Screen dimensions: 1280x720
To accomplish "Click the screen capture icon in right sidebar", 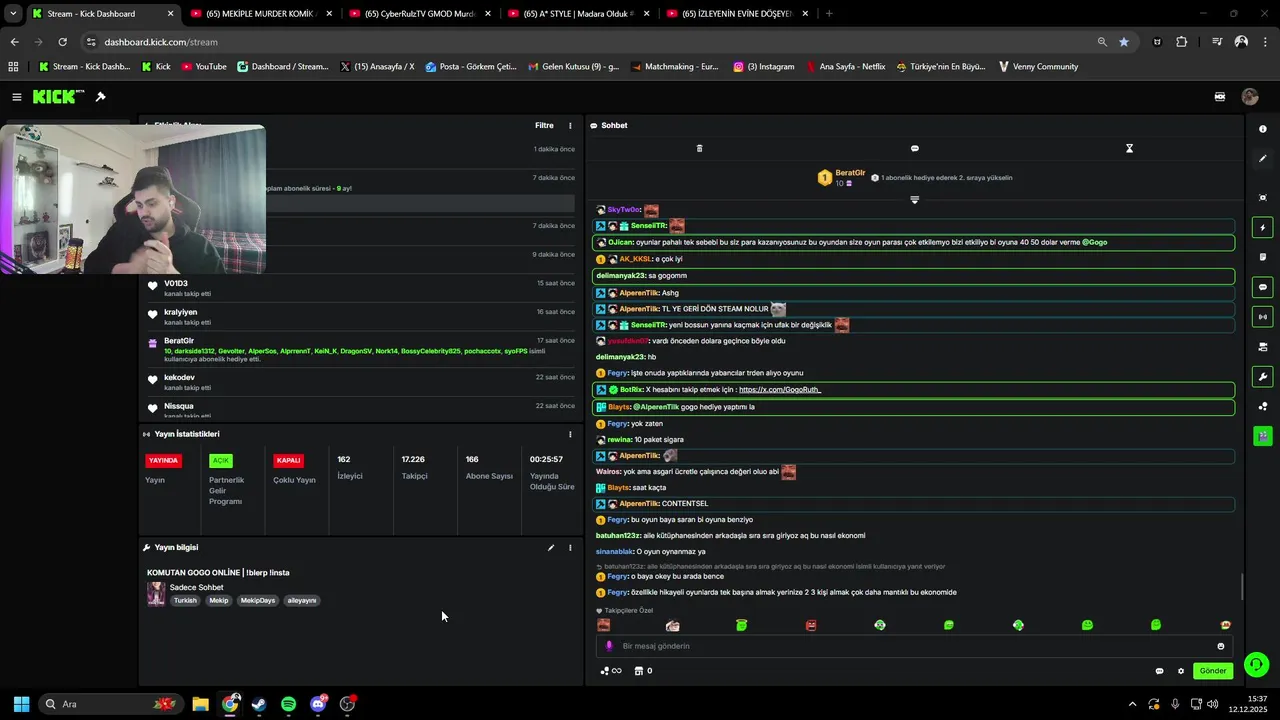I will (1263, 198).
